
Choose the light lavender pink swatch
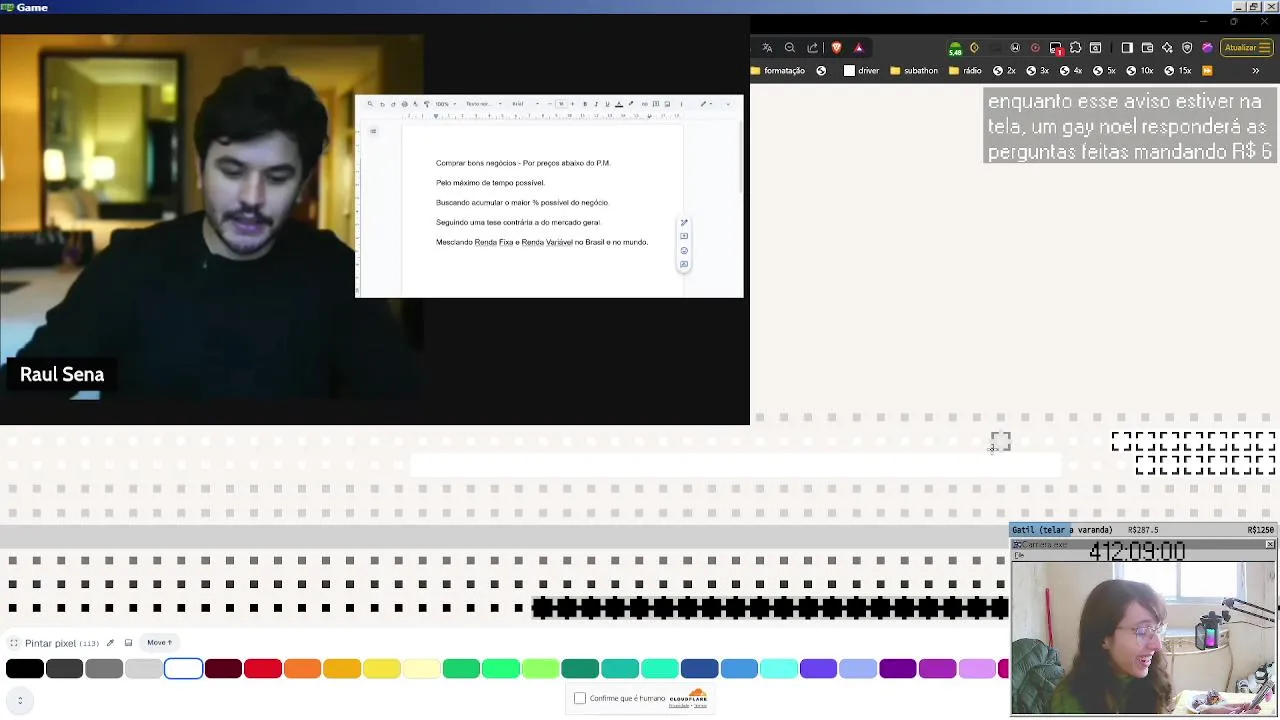(x=977, y=669)
